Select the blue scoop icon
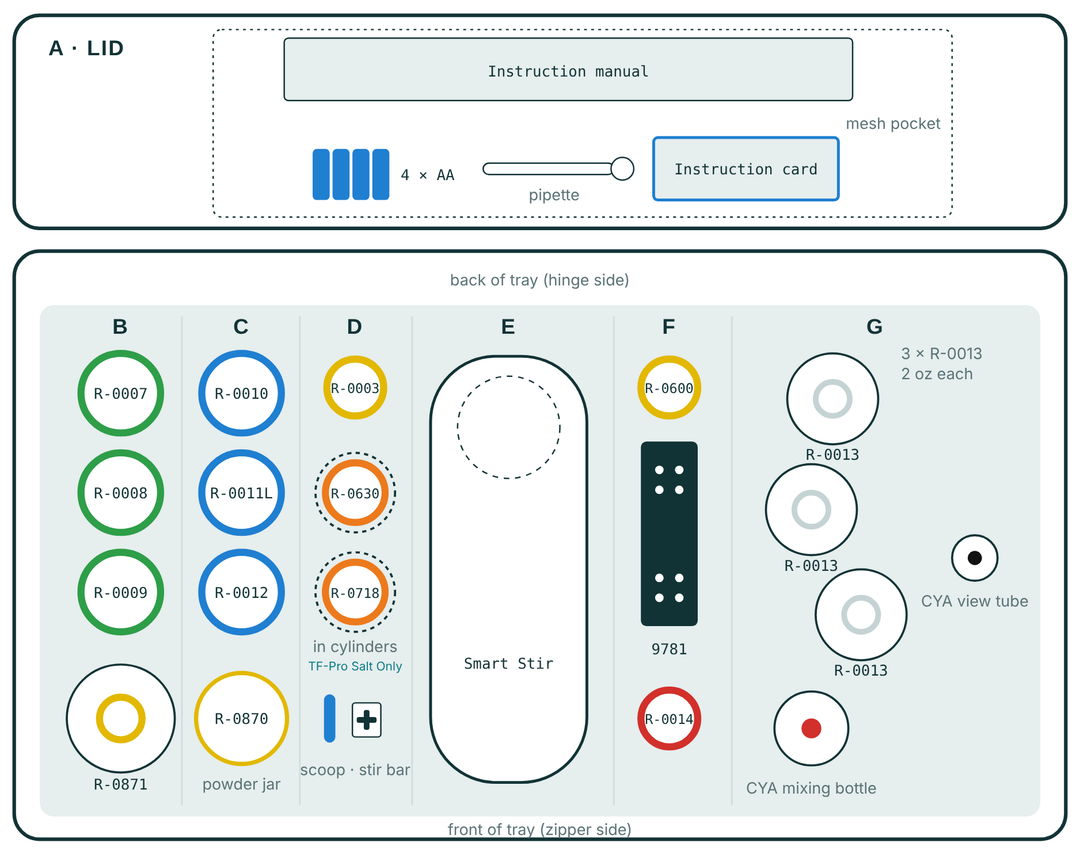 point(329,718)
